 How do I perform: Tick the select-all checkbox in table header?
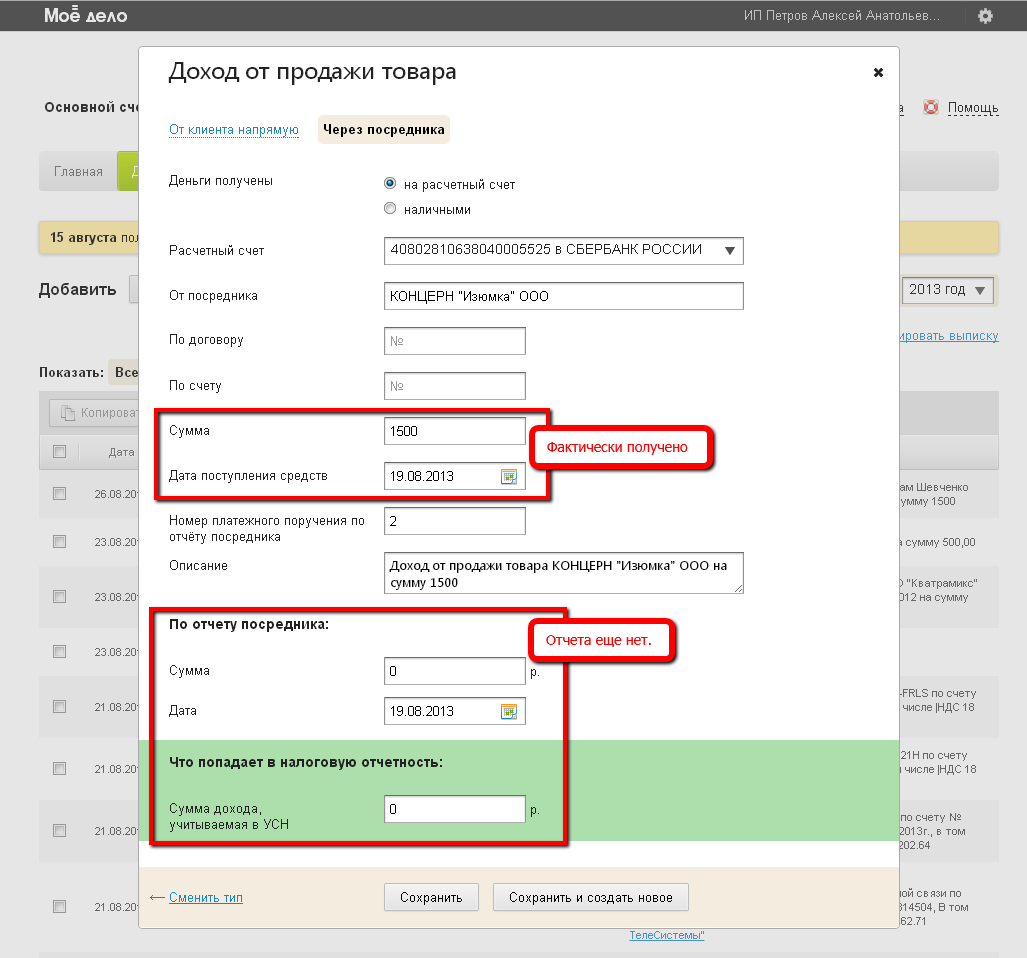click(x=59, y=452)
